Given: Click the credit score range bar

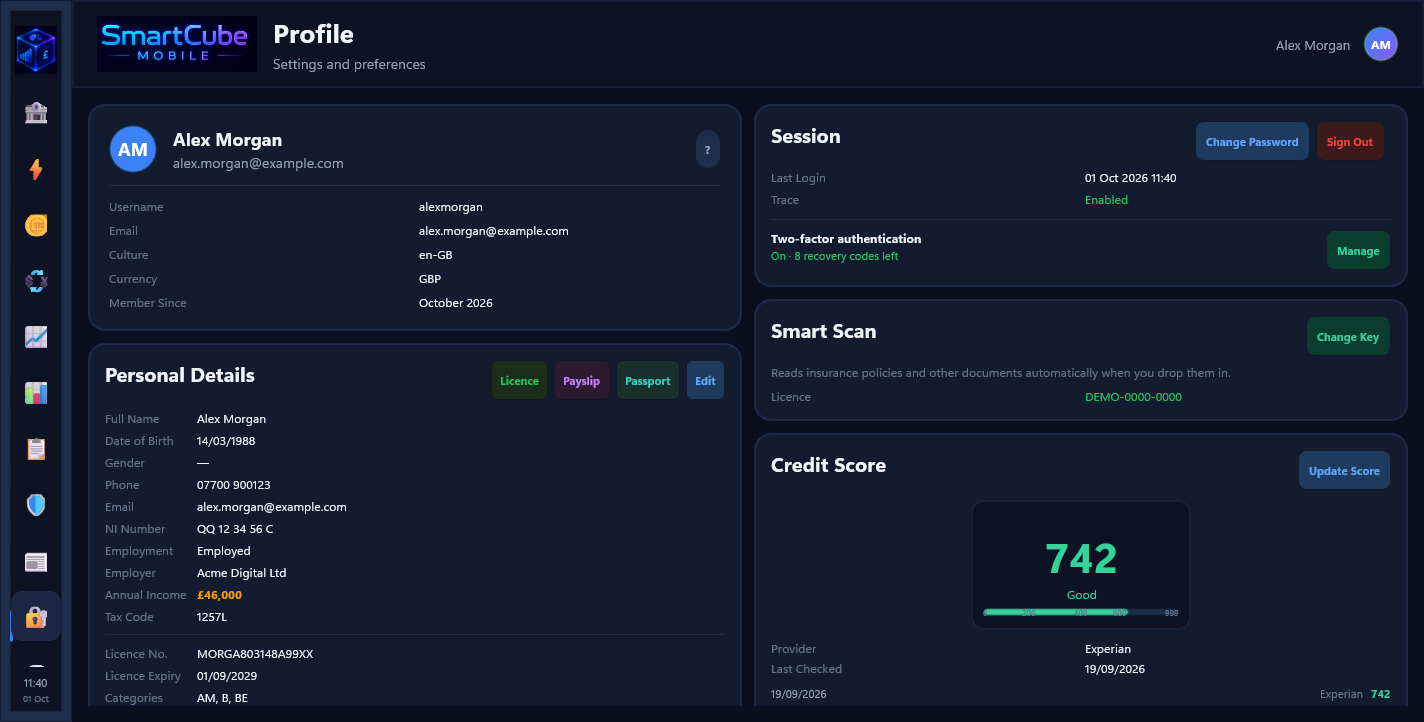Looking at the screenshot, I should (1081, 612).
